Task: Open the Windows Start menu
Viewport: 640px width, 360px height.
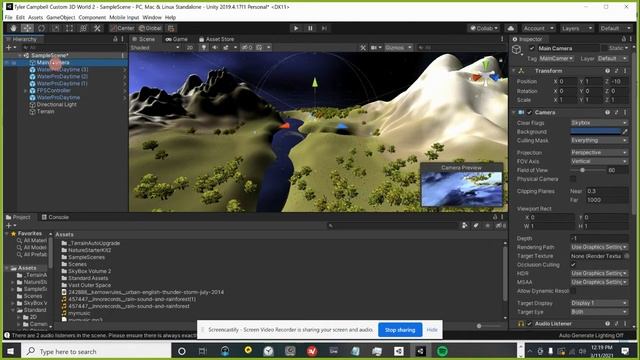Action: (11, 351)
